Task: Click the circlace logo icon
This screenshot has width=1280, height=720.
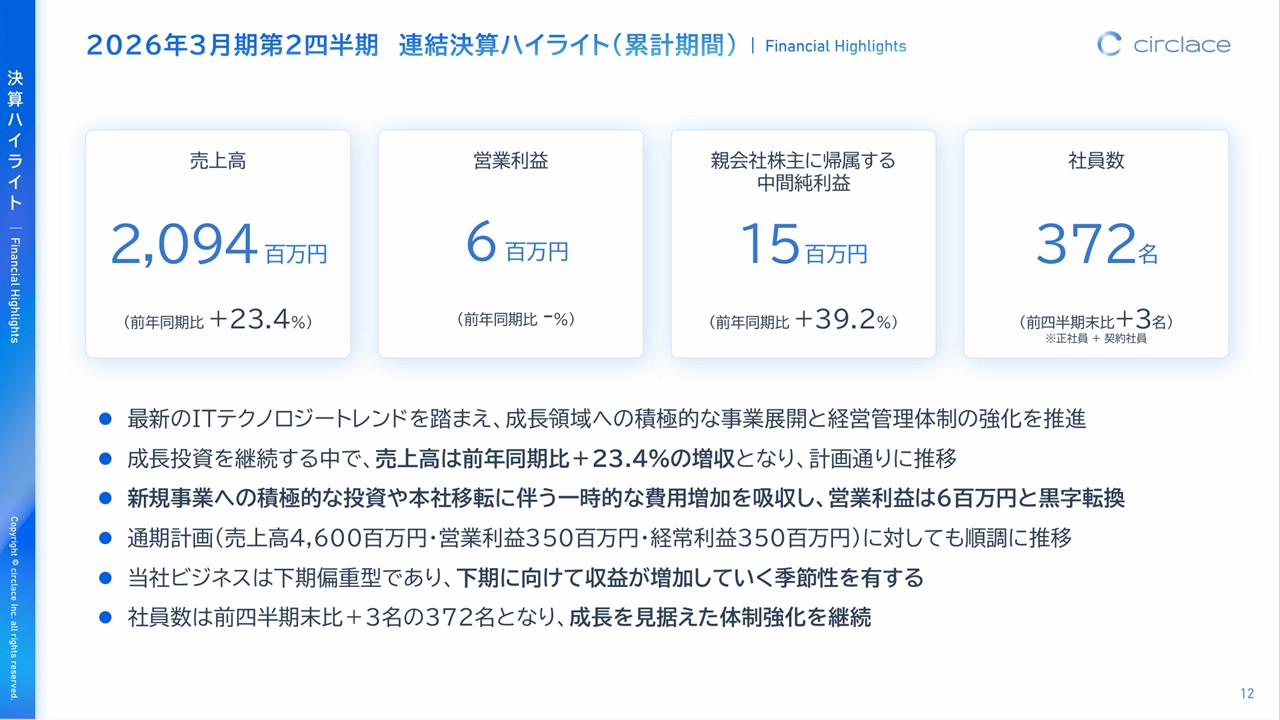Action: pyautogui.click(x=1109, y=44)
